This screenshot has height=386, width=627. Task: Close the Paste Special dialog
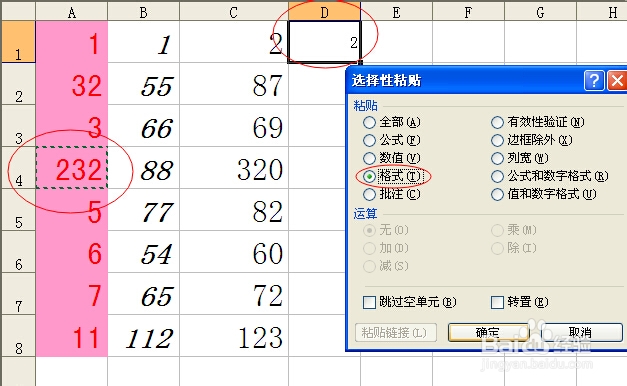click(x=617, y=81)
